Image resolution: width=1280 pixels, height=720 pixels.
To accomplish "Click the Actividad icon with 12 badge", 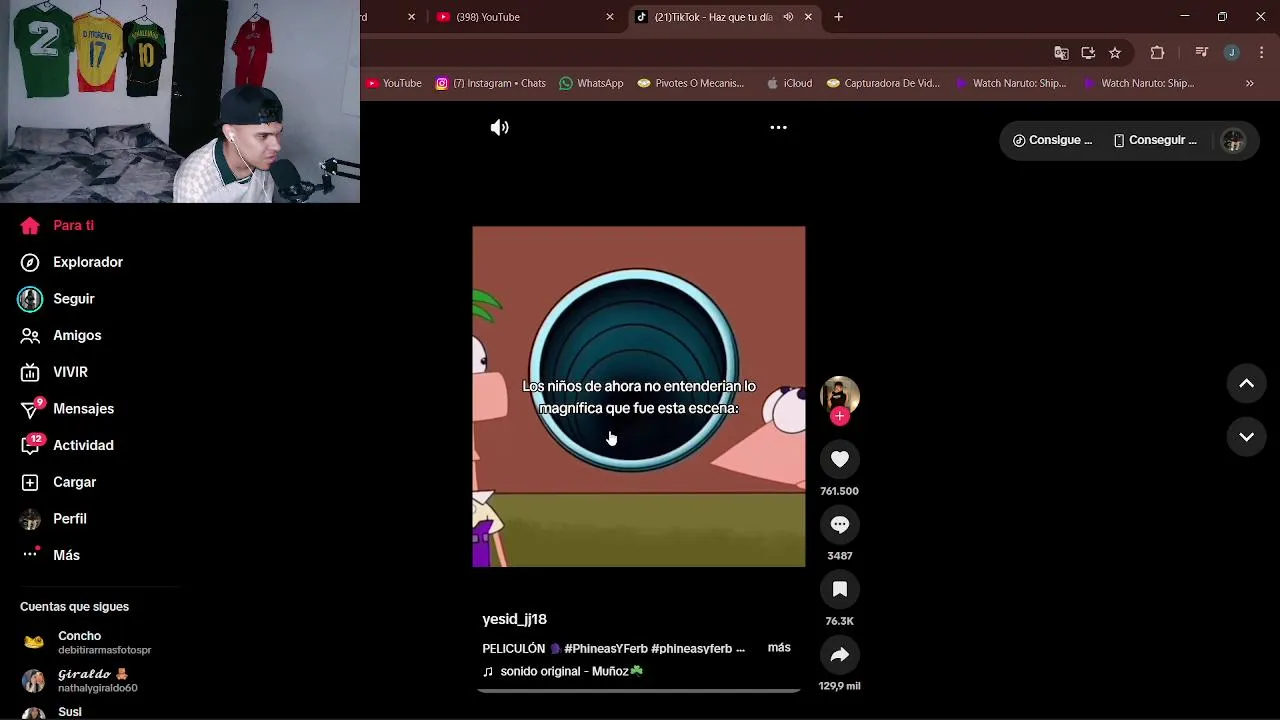I will click(31, 445).
